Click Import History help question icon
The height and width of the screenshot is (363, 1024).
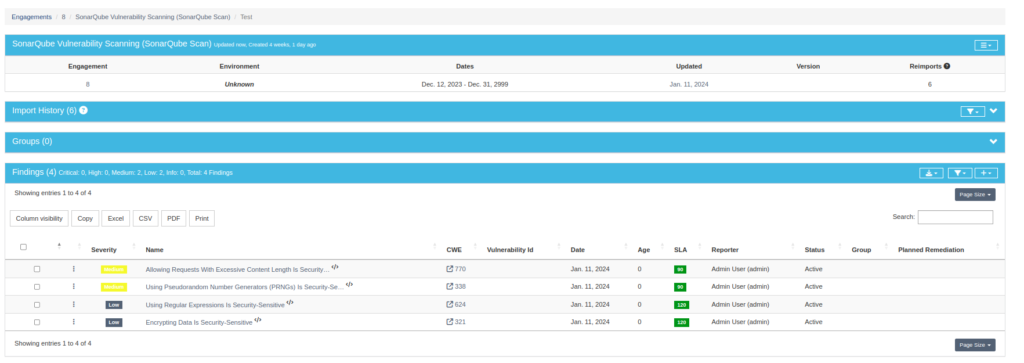pyautogui.click(x=84, y=110)
